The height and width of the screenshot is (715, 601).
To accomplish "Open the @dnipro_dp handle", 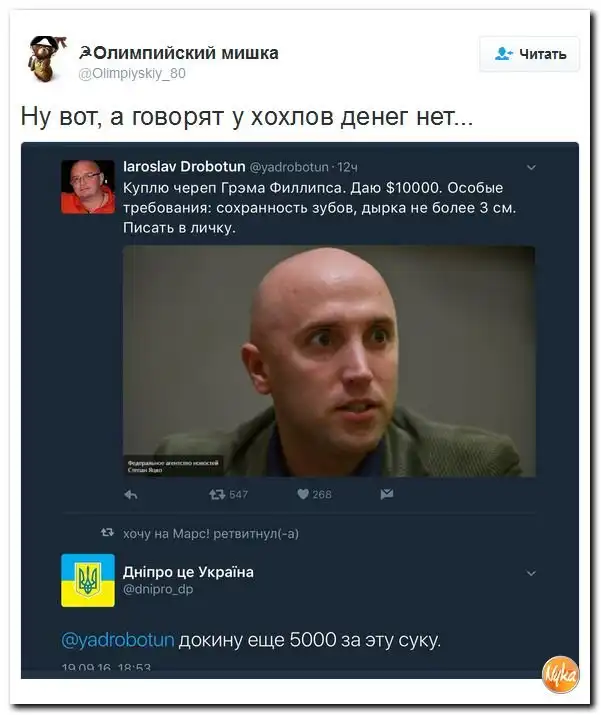I will (158, 589).
